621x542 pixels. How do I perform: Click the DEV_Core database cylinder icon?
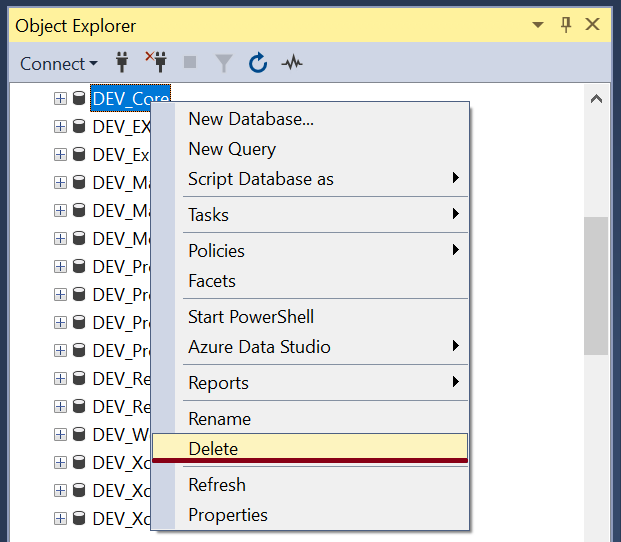point(79,99)
